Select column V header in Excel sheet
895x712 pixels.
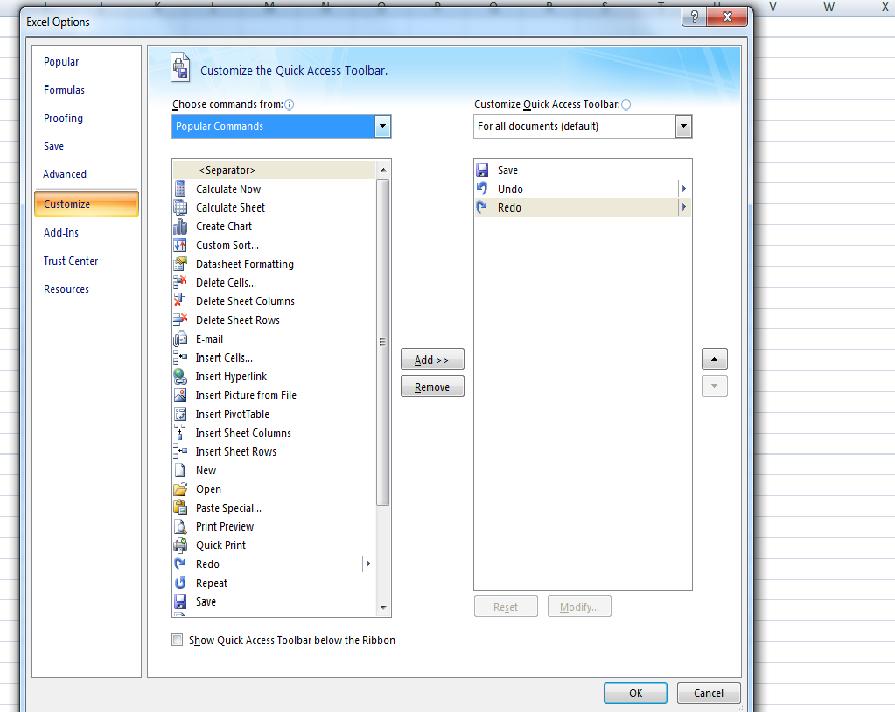tap(772, 7)
